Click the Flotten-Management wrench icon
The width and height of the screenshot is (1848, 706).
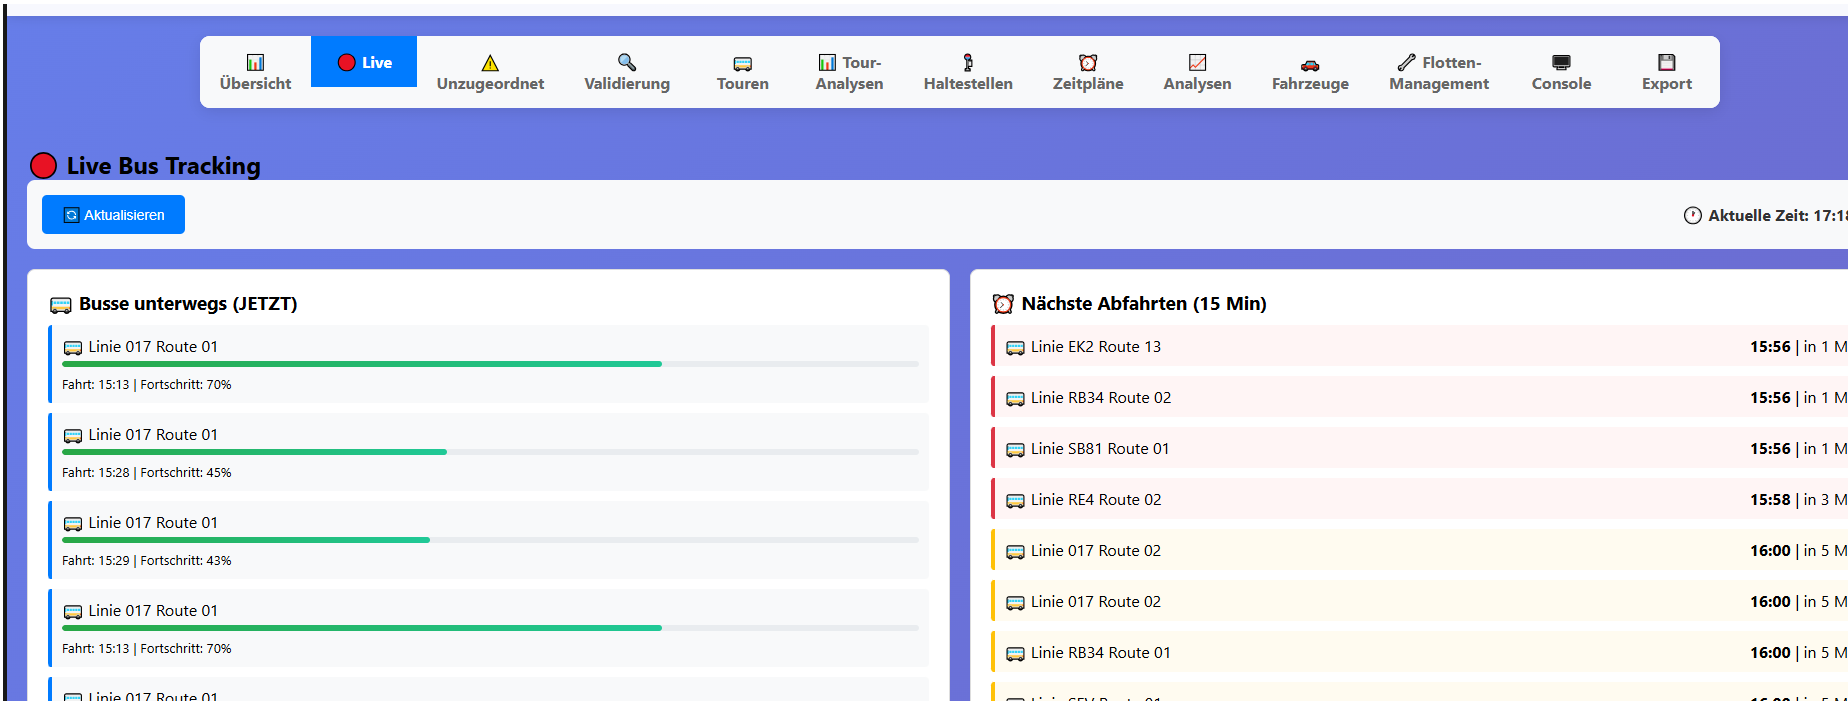(1406, 62)
